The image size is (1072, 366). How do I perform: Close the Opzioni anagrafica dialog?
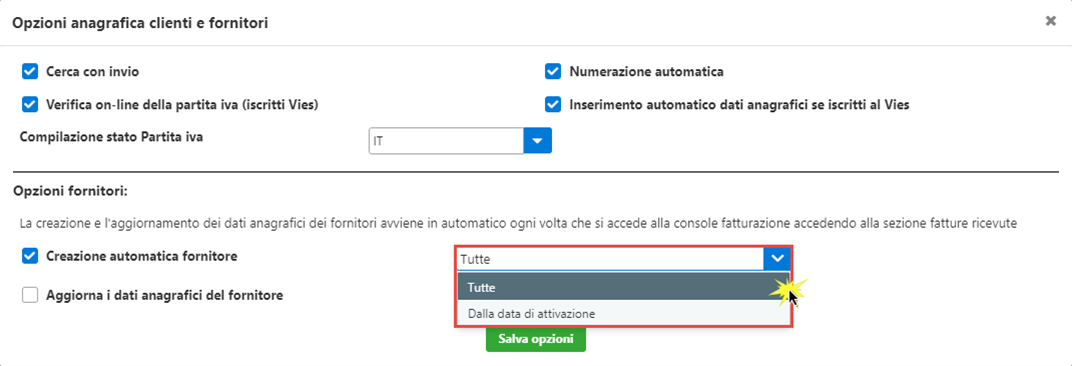[x=1051, y=21]
